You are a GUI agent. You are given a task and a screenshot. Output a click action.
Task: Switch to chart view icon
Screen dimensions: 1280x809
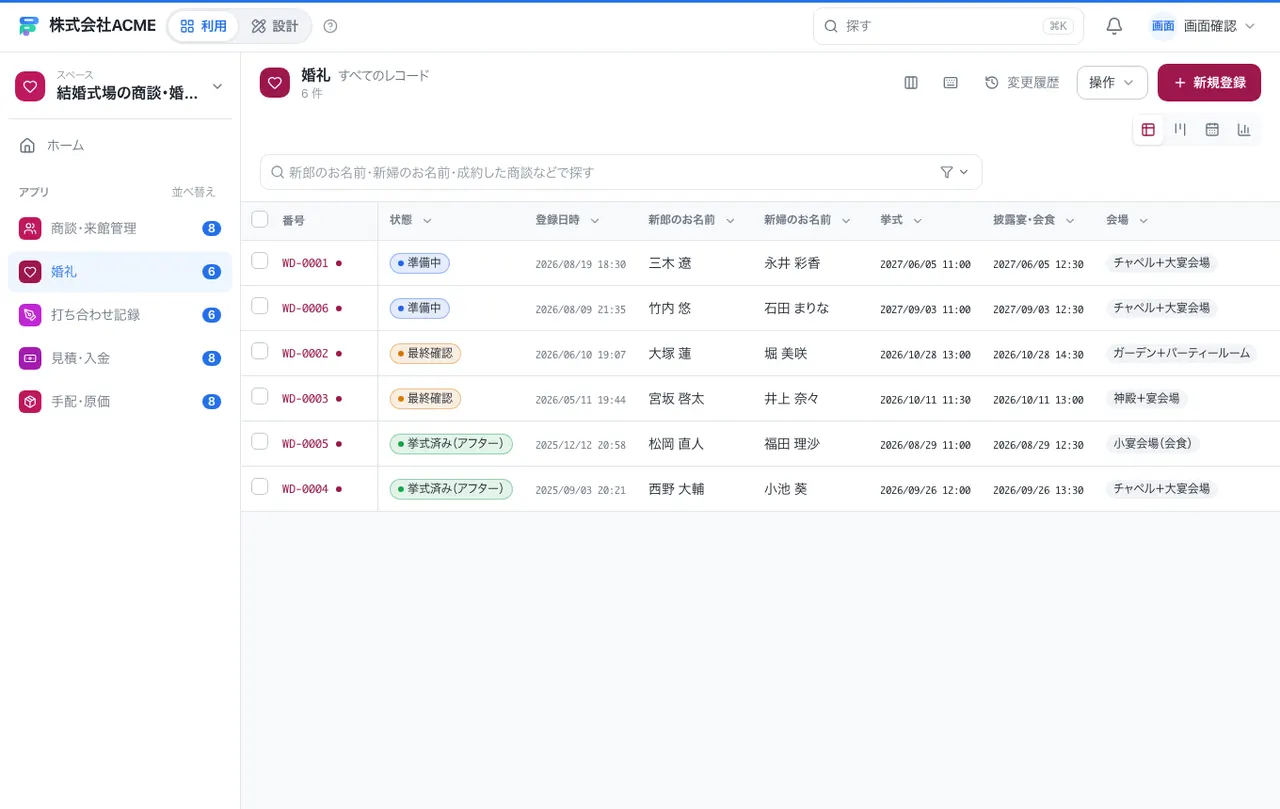tap(1244, 130)
